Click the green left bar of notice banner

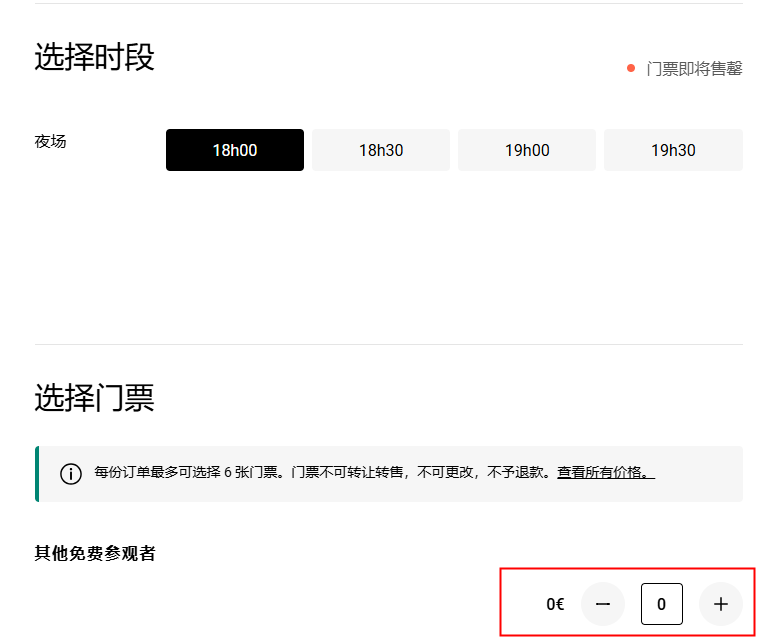pos(37,473)
